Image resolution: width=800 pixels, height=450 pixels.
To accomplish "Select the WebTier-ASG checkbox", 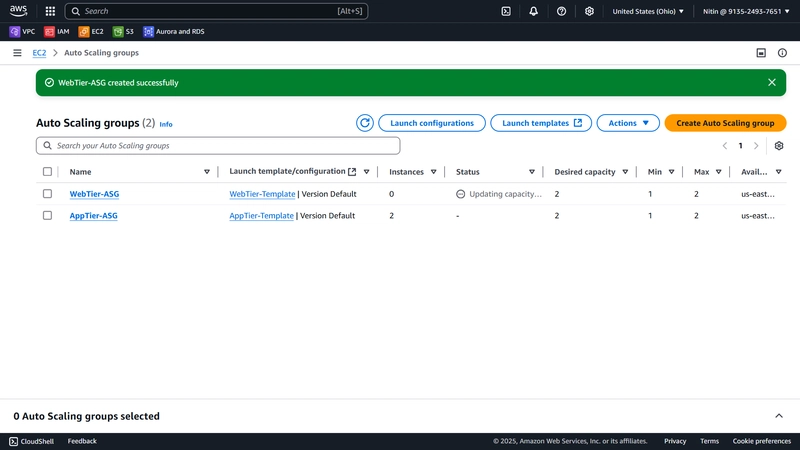I will [x=47, y=194].
